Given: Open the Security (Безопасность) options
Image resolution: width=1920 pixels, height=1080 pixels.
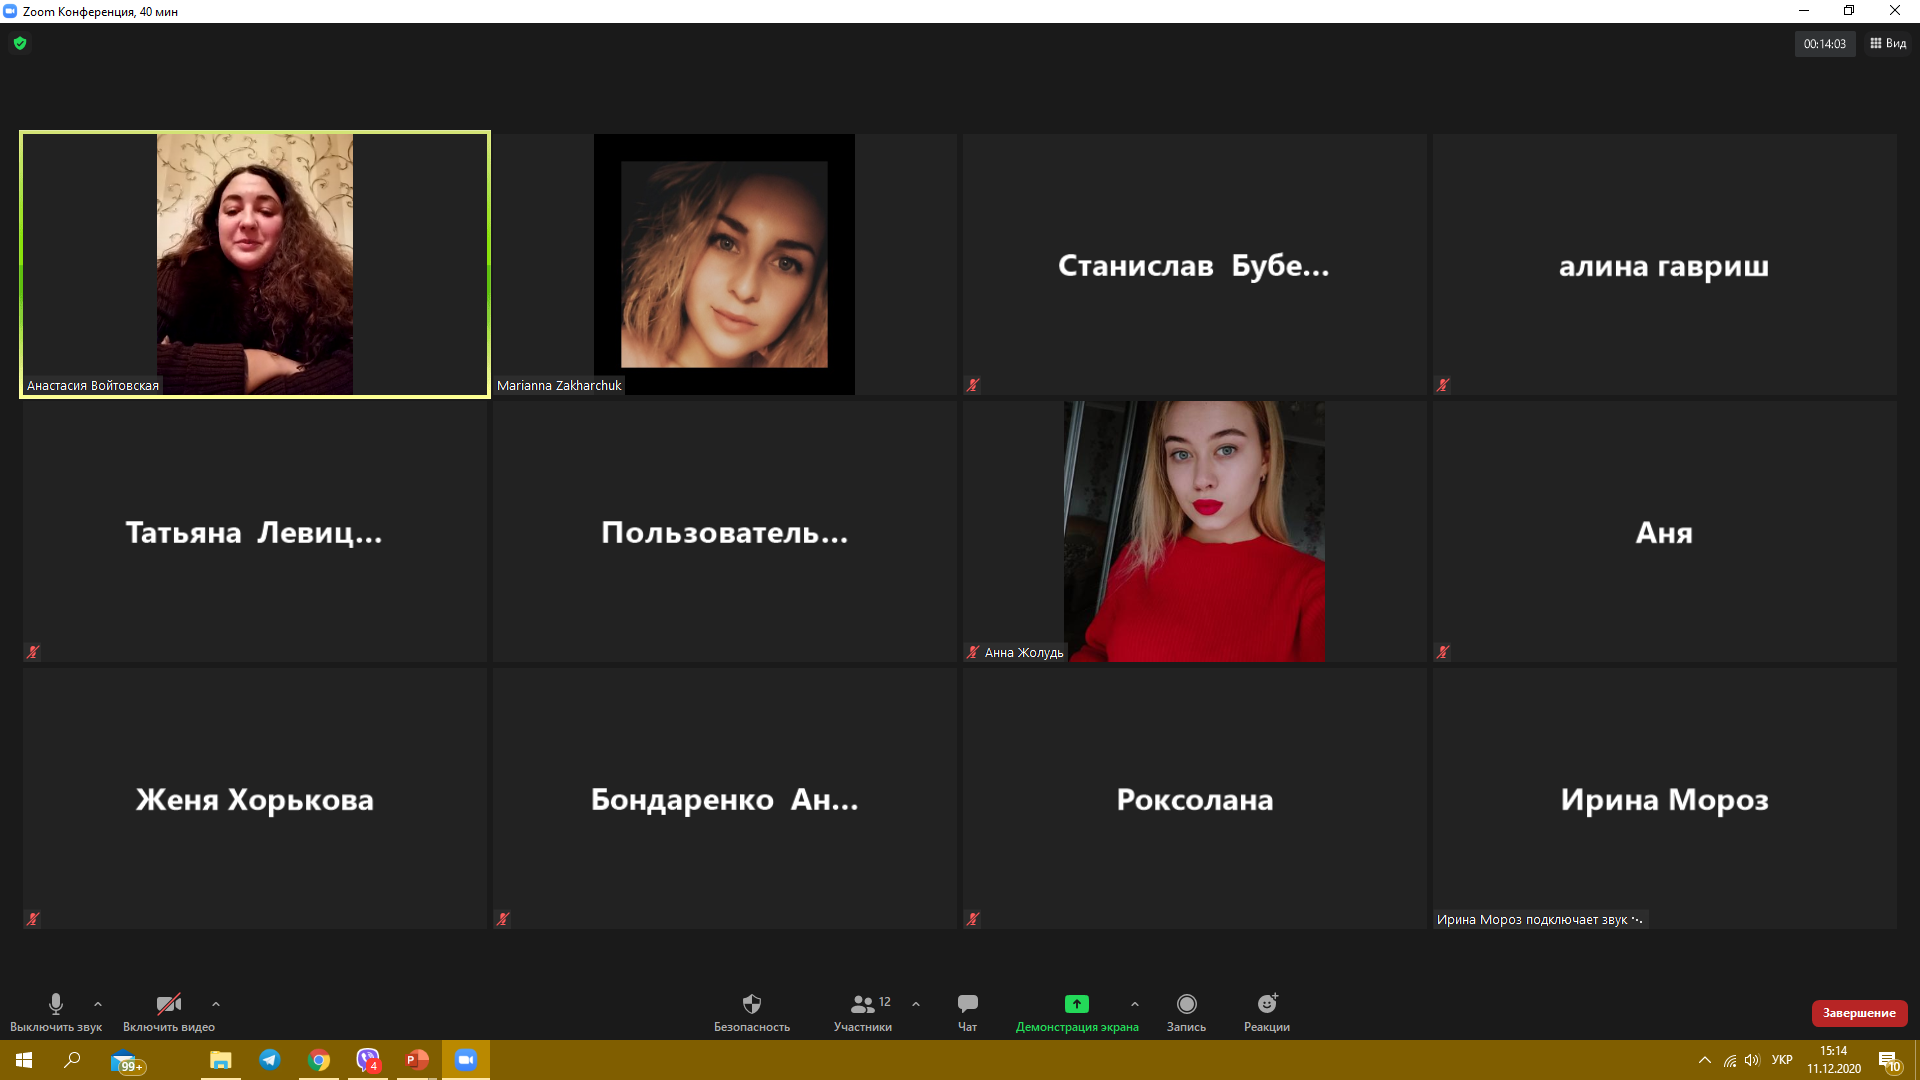Looking at the screenshot, I should coord(751,1011).
